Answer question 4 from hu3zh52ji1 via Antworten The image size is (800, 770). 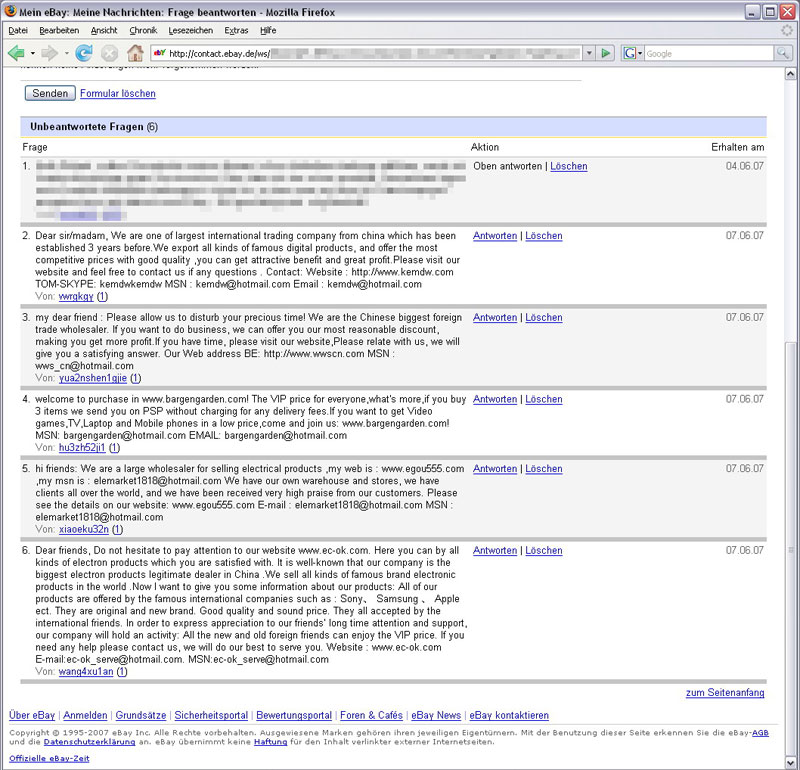click(x=495, y=399)
